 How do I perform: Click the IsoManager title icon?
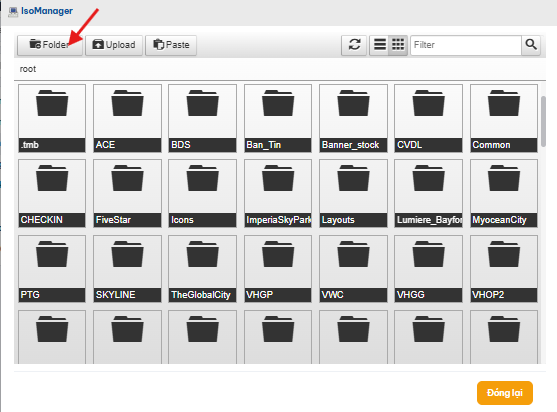(x=13, y=12)
